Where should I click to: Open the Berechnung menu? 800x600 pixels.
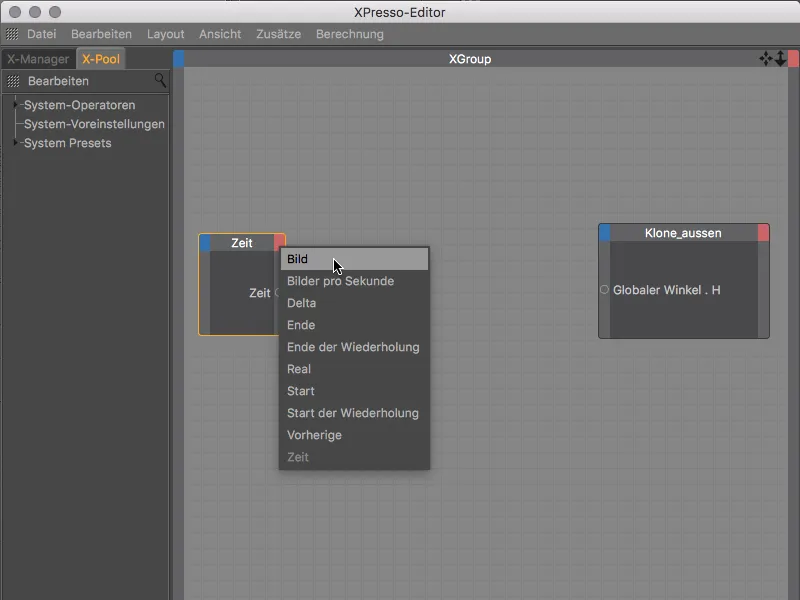pos(349,34)
